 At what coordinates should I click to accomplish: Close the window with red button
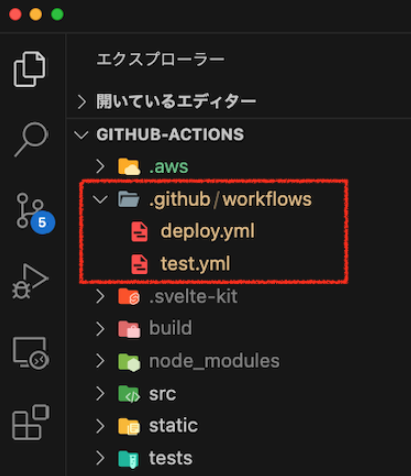pyautogui.click(x=15, y=14)
